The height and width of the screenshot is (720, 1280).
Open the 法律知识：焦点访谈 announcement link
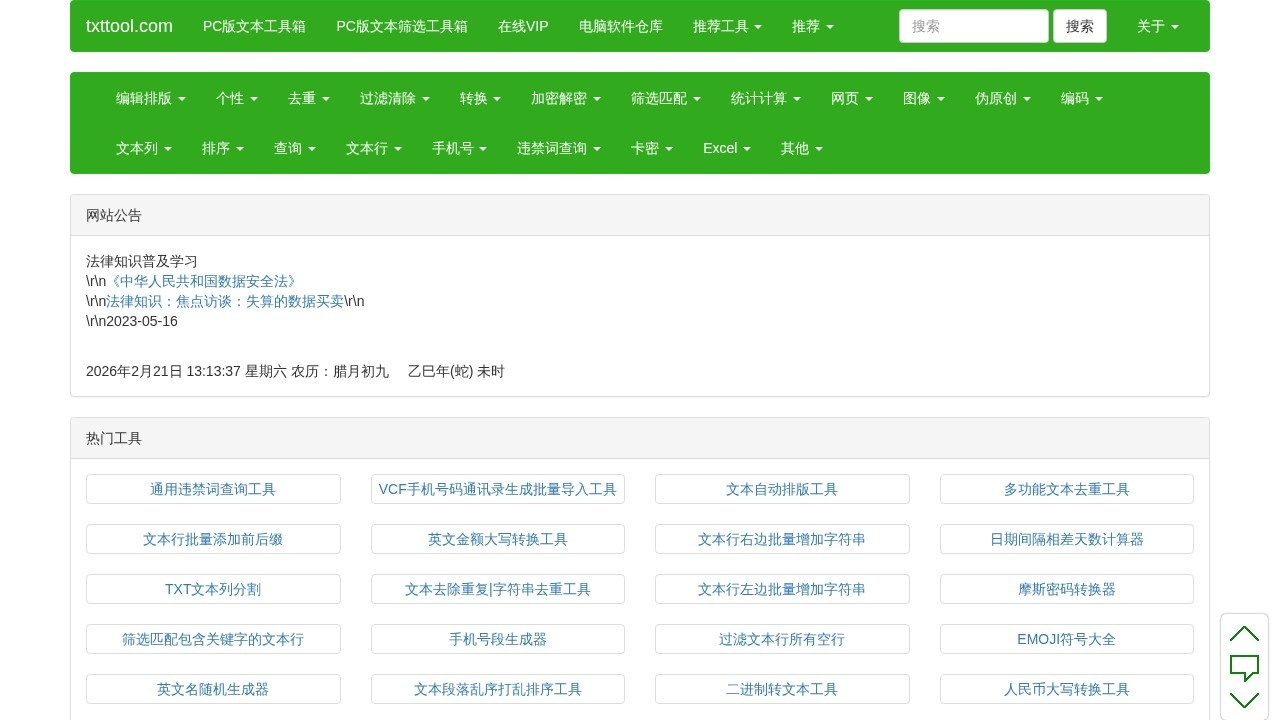click(225, 301)
